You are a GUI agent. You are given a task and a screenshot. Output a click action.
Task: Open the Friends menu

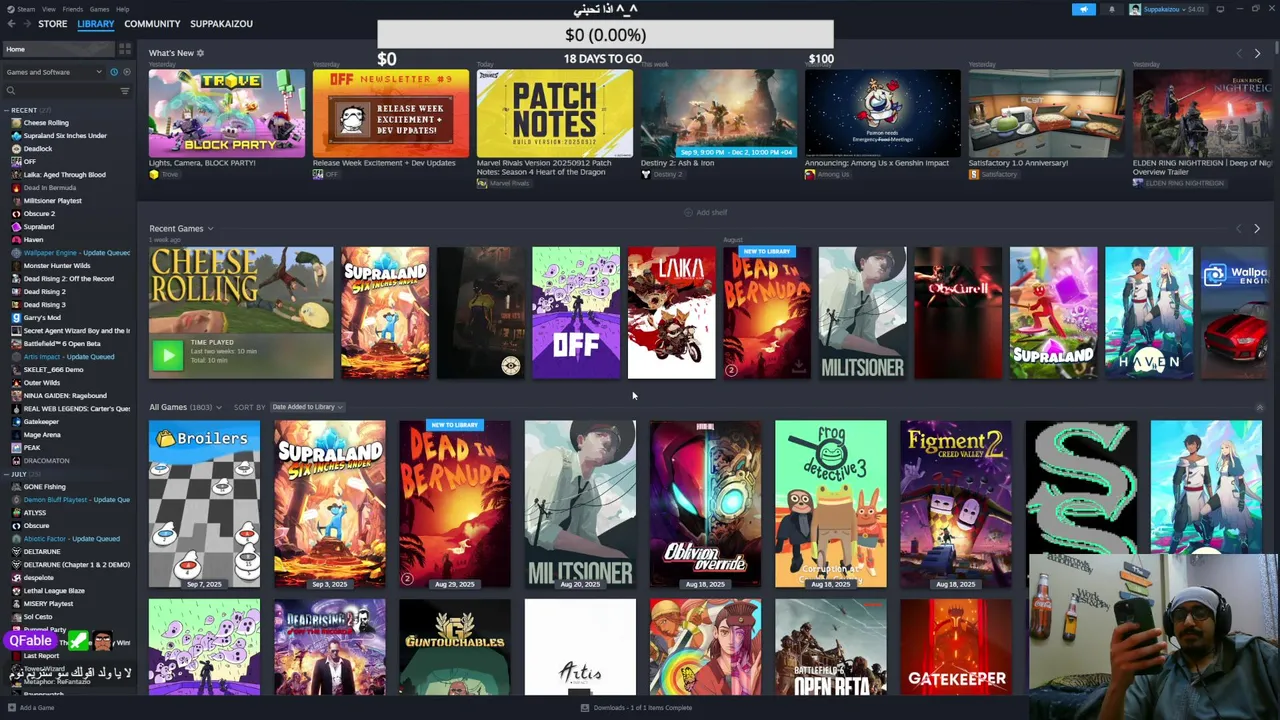point(73,9)
